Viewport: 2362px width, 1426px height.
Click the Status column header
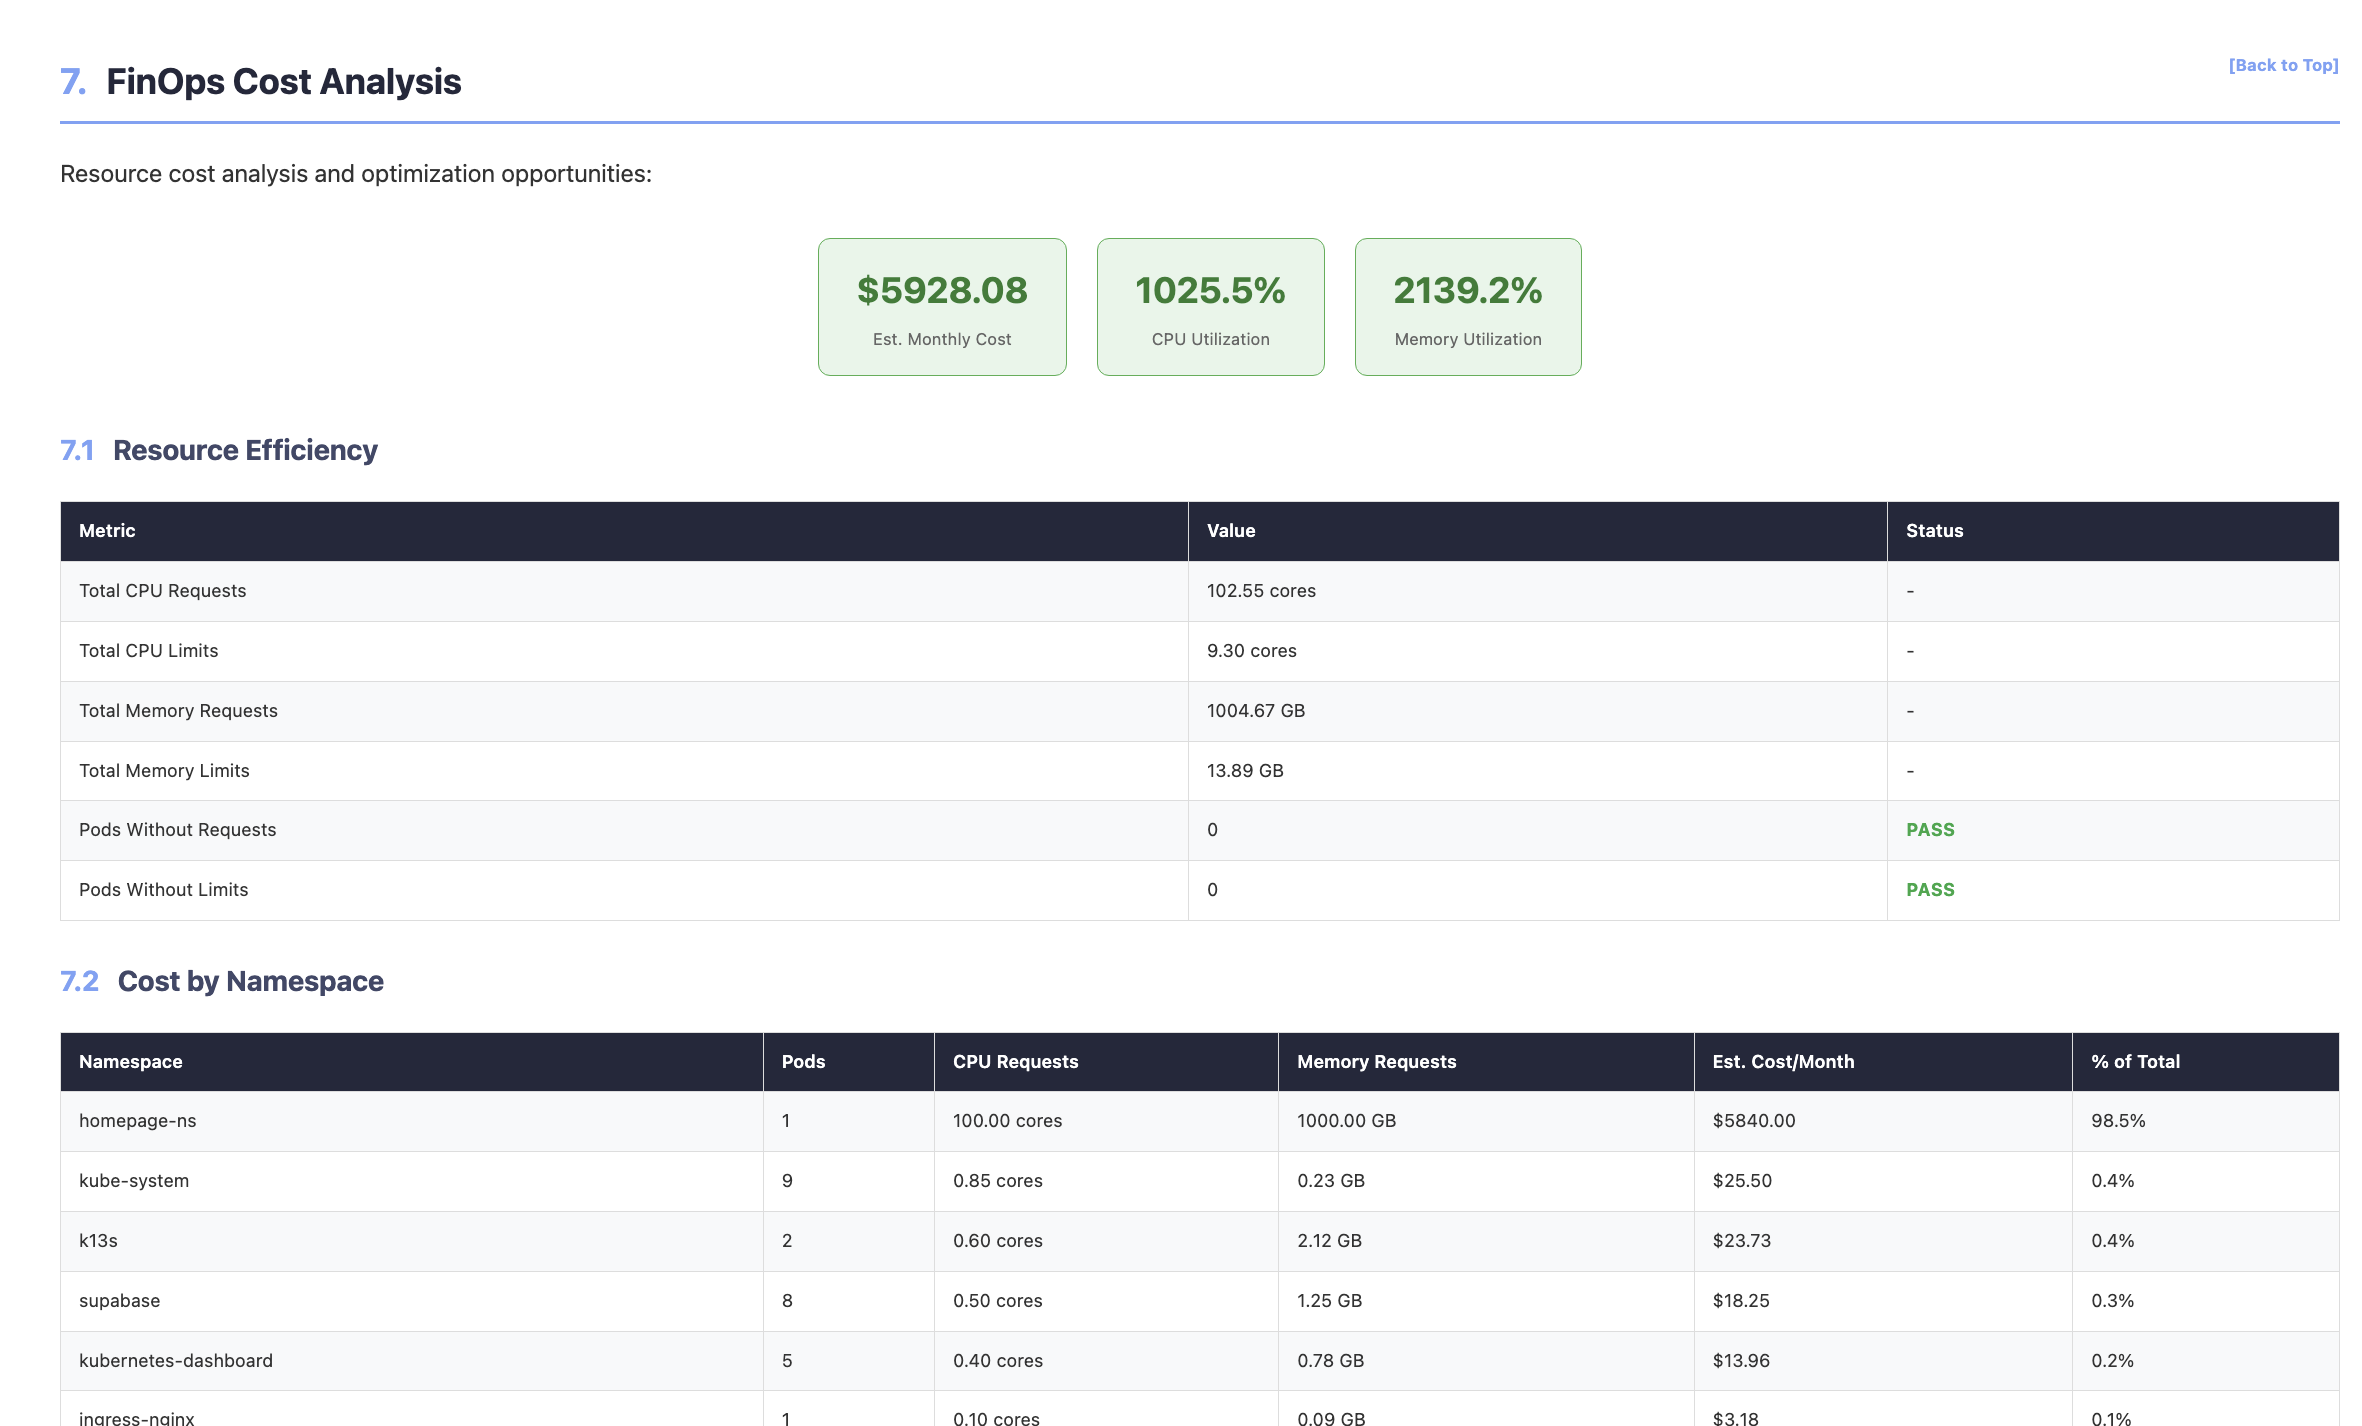tap(1933, 531)
